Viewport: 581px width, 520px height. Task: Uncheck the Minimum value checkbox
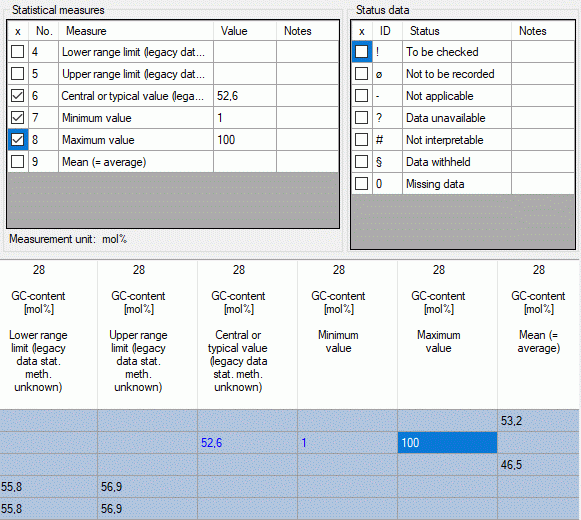[17, 117]
